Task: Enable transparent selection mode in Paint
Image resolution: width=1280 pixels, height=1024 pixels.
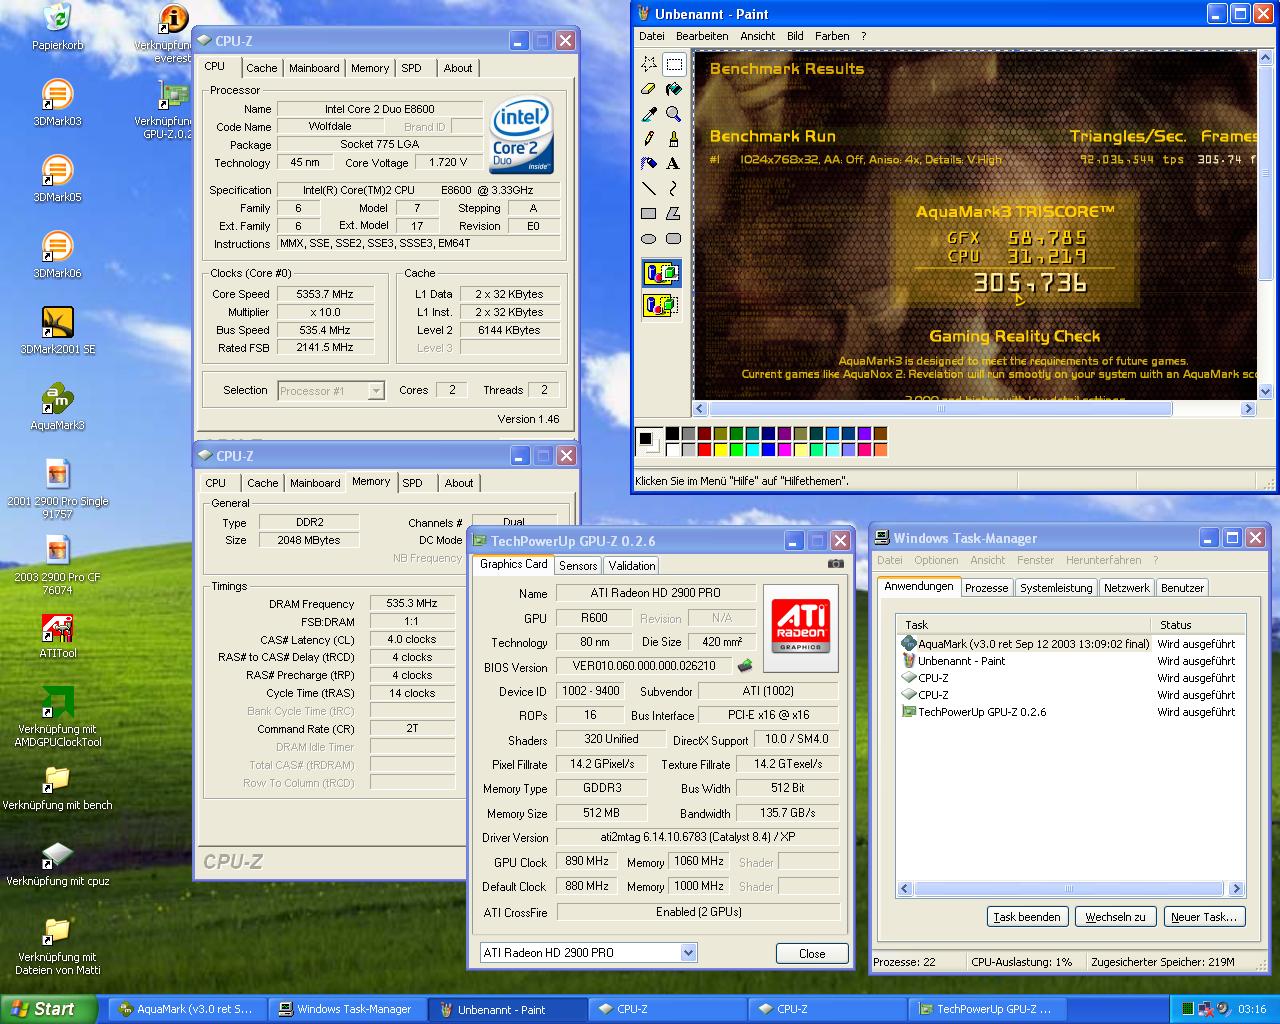Action: 661,304
